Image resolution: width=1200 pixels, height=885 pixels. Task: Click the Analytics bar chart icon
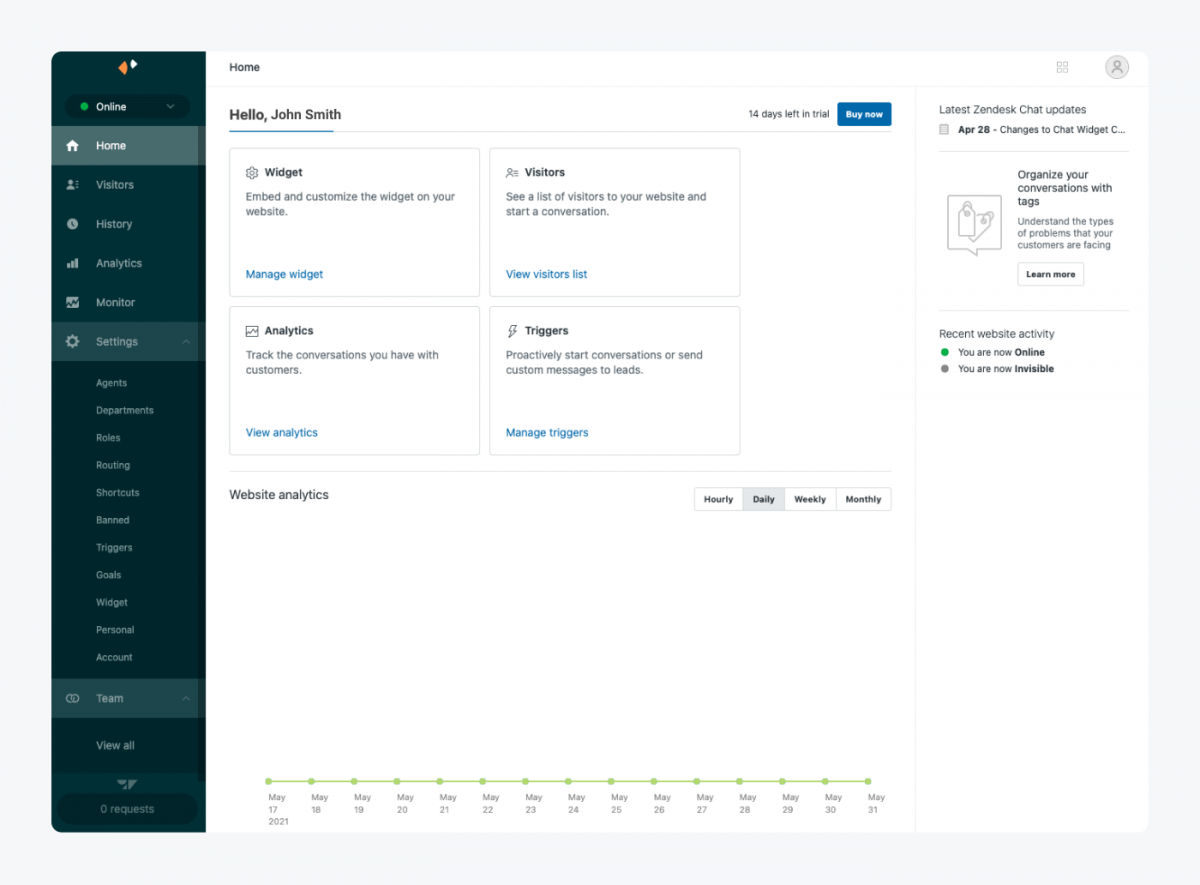[72, 263]
